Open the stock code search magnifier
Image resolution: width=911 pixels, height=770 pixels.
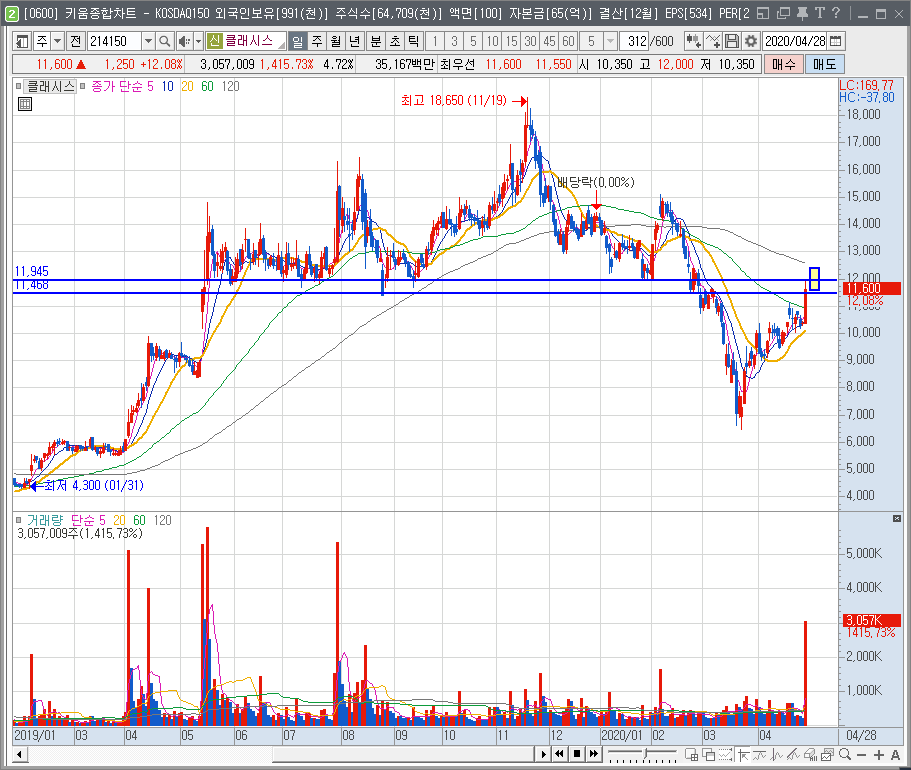click(164, 41)
